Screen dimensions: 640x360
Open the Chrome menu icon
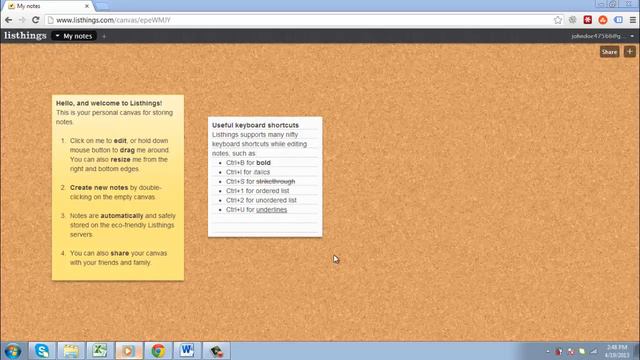633,20
